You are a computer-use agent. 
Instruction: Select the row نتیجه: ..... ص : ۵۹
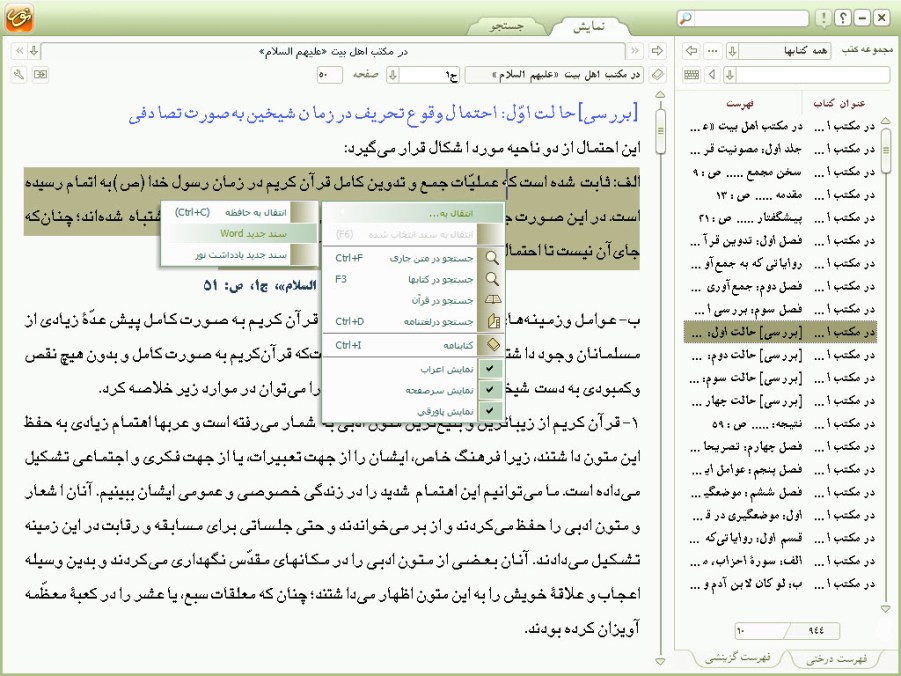(x=780, y=424)
